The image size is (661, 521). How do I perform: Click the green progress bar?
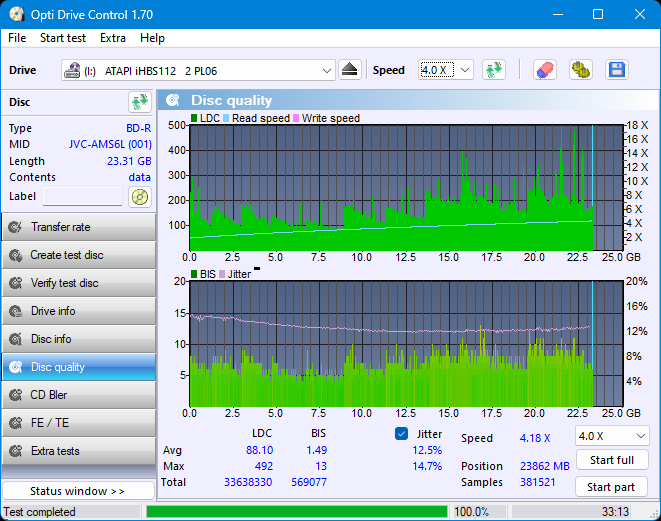click(x=296, y=512)
